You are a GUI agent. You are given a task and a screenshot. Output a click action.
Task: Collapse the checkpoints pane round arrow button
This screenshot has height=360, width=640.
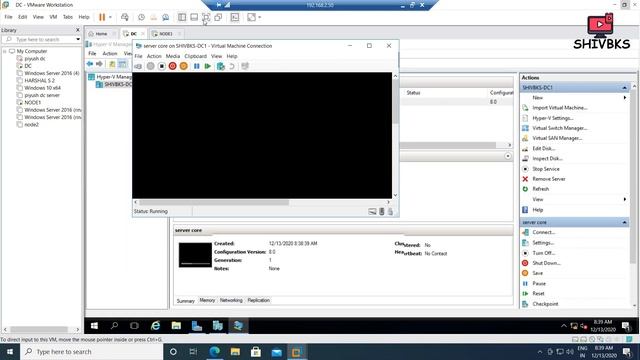point(508,156)
